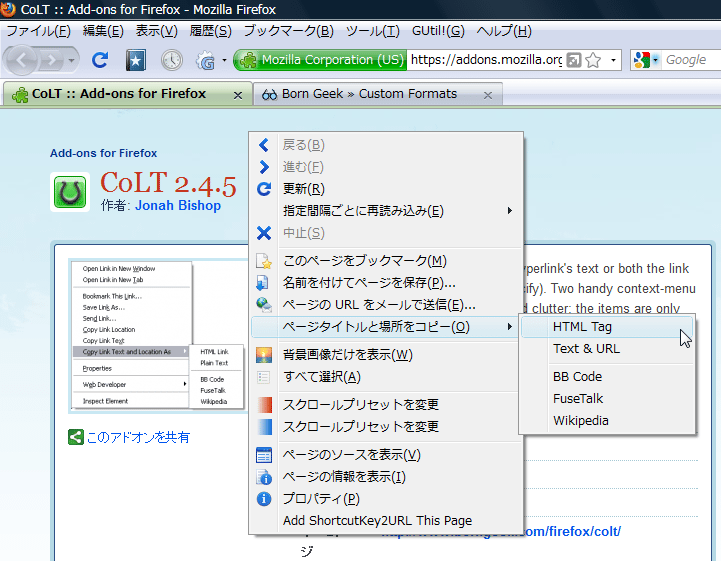Open the ツール(T) menu
Viewport: 721px width, 561px height.
372,31
